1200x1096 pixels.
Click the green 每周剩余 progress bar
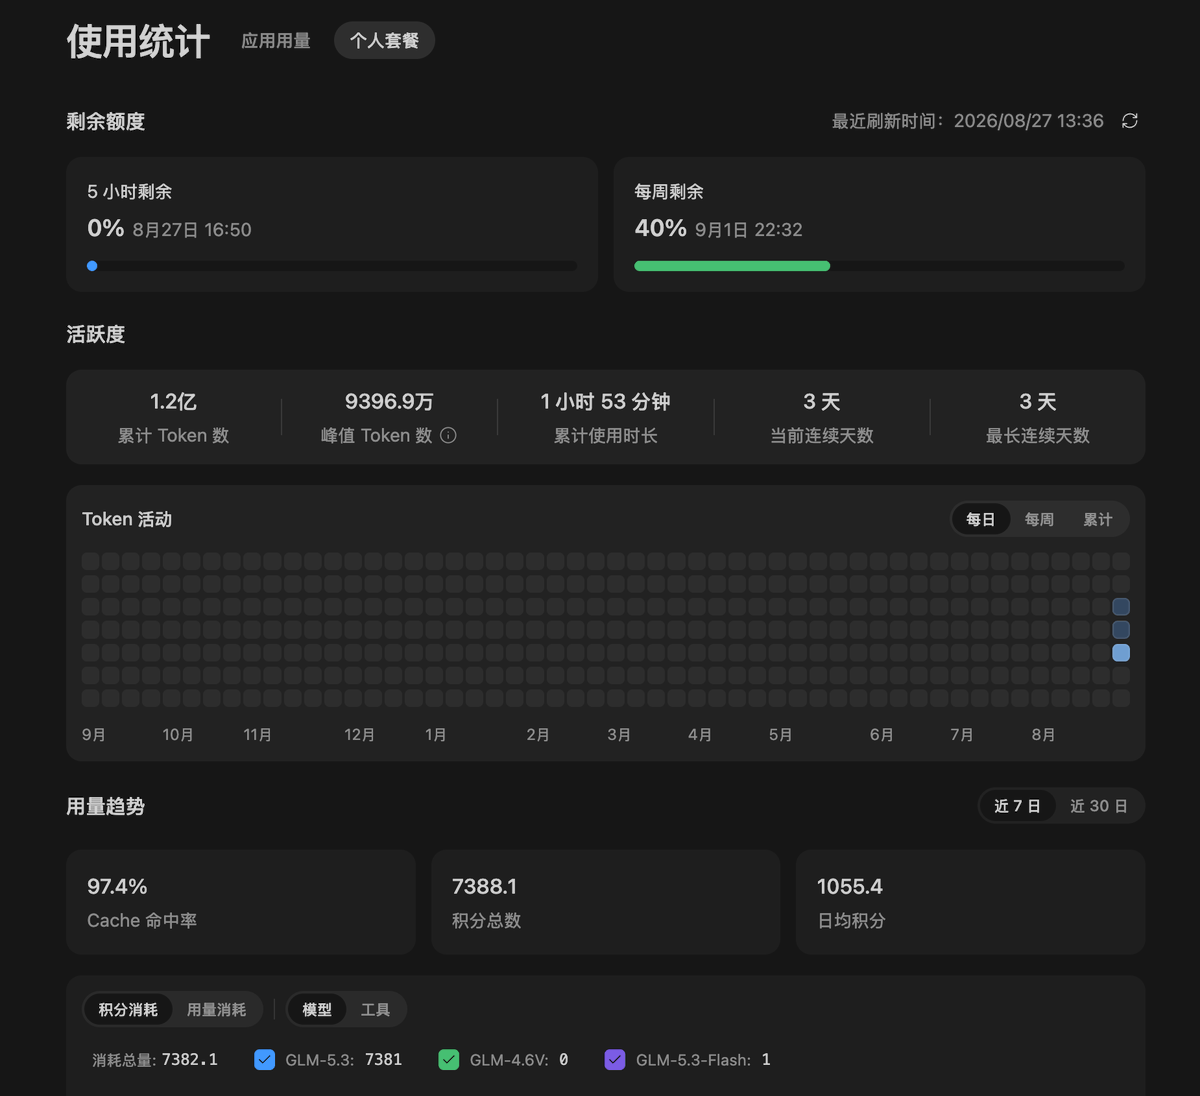[732, 266]
